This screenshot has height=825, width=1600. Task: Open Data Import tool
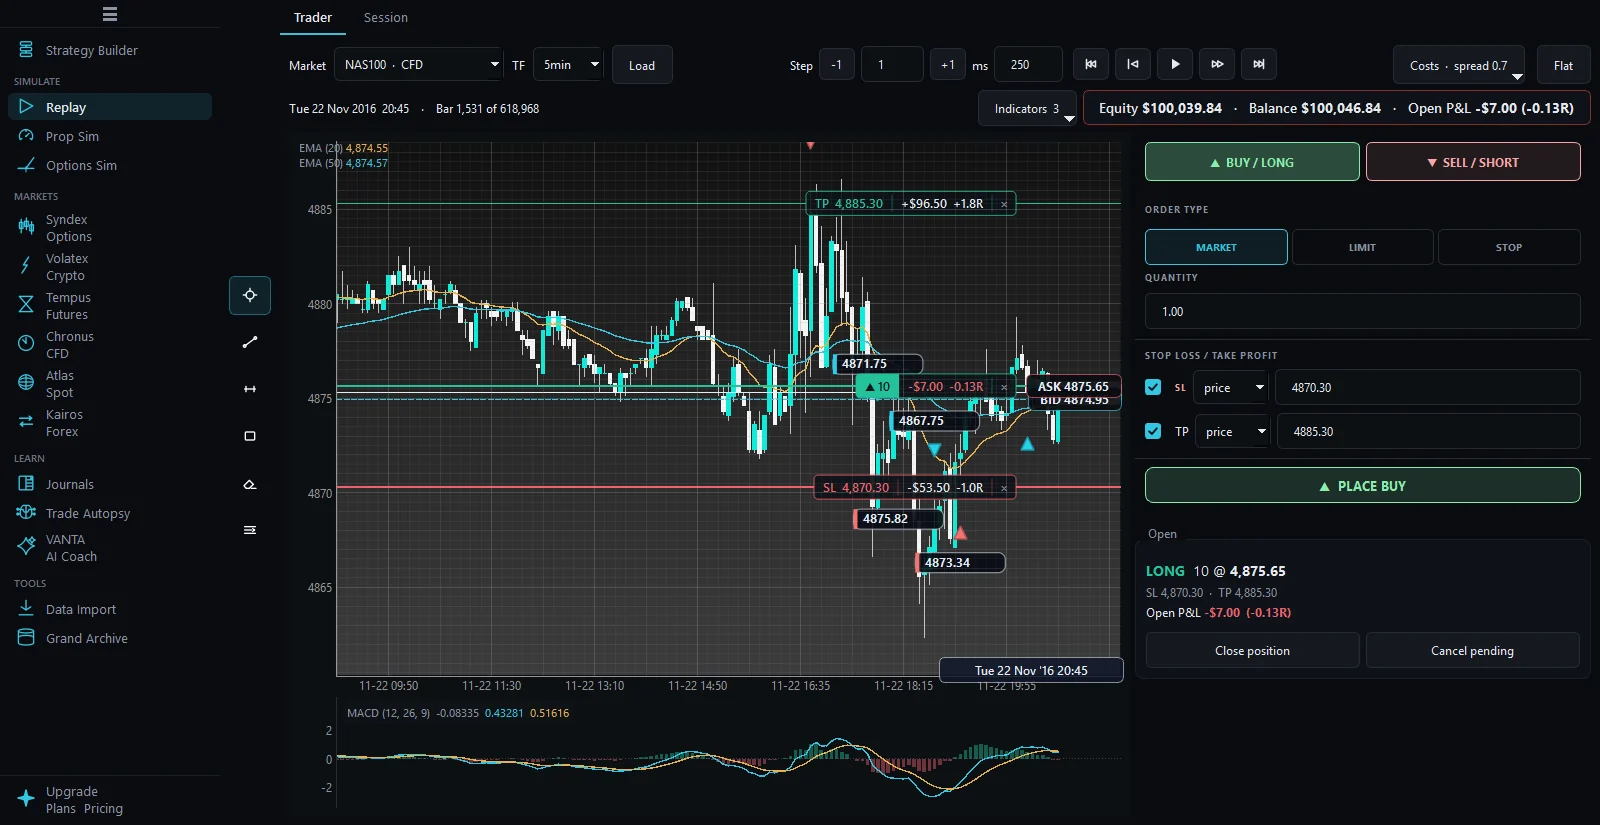(110, 609)
